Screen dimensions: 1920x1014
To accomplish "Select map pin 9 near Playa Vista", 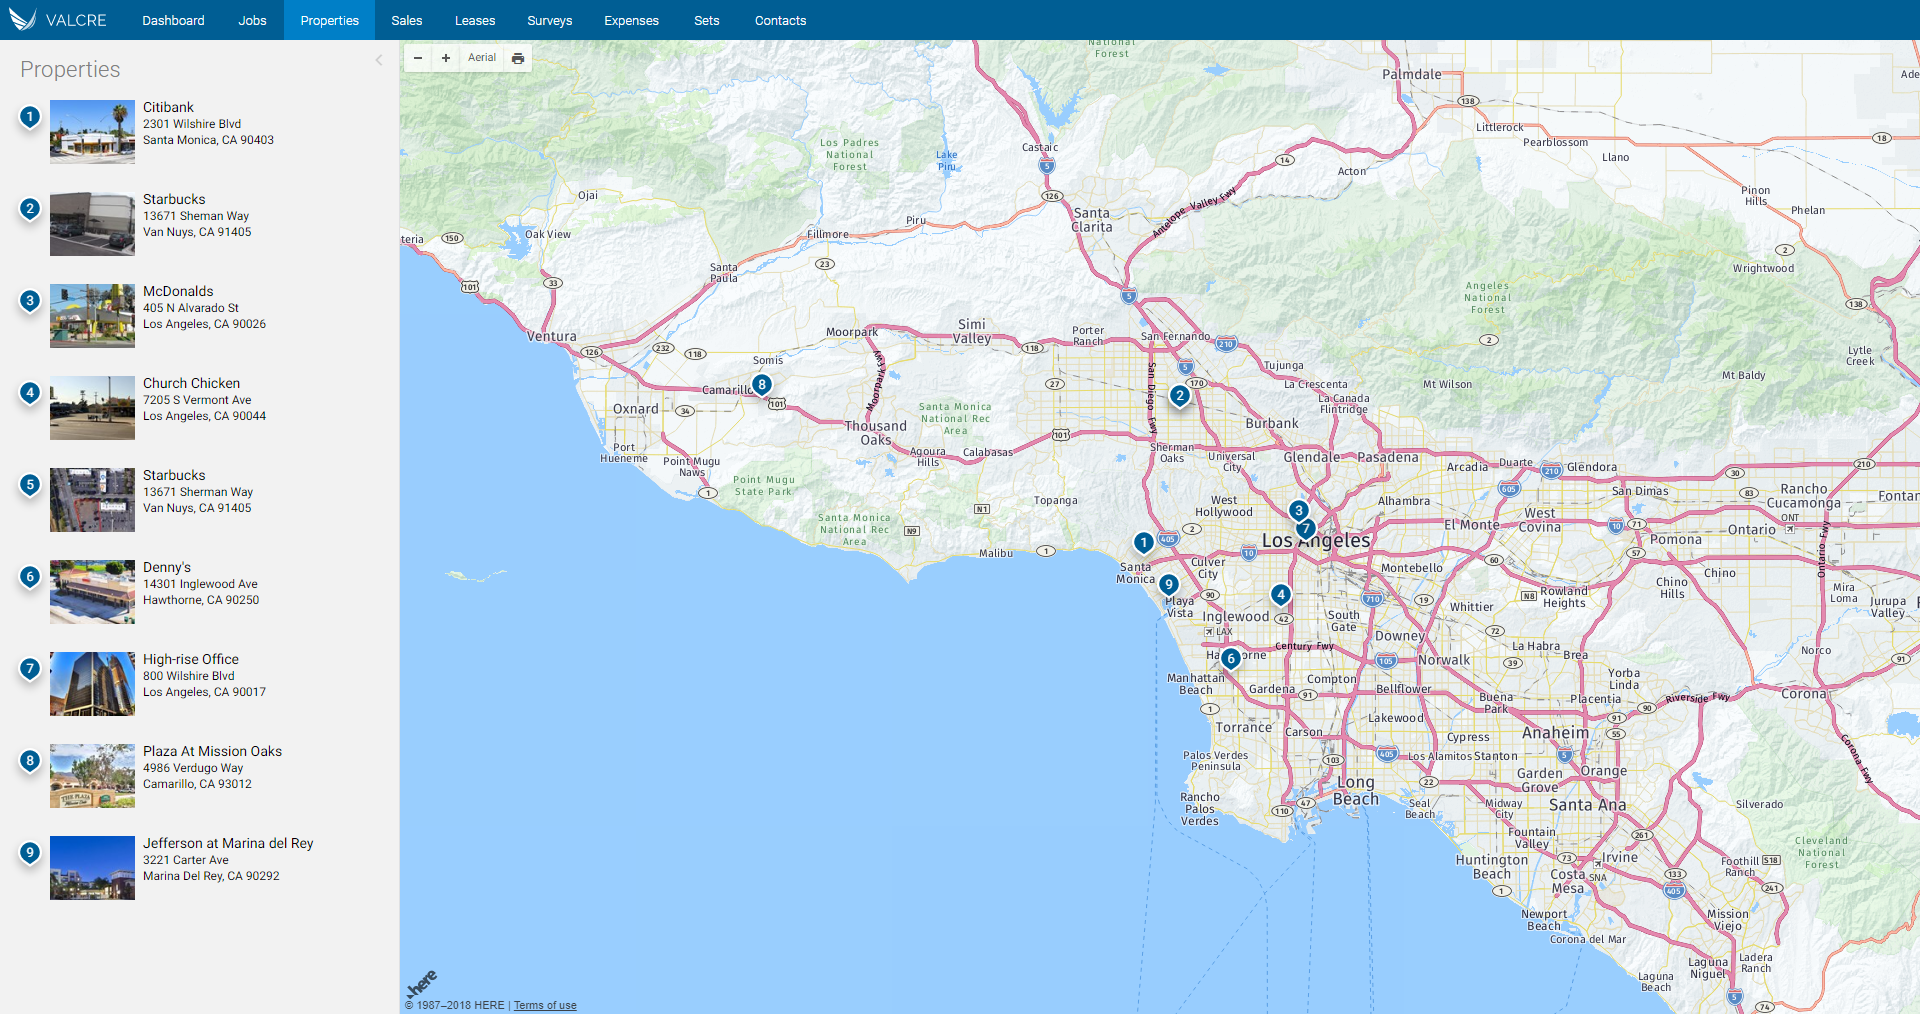I will (x=1168, y=586).
